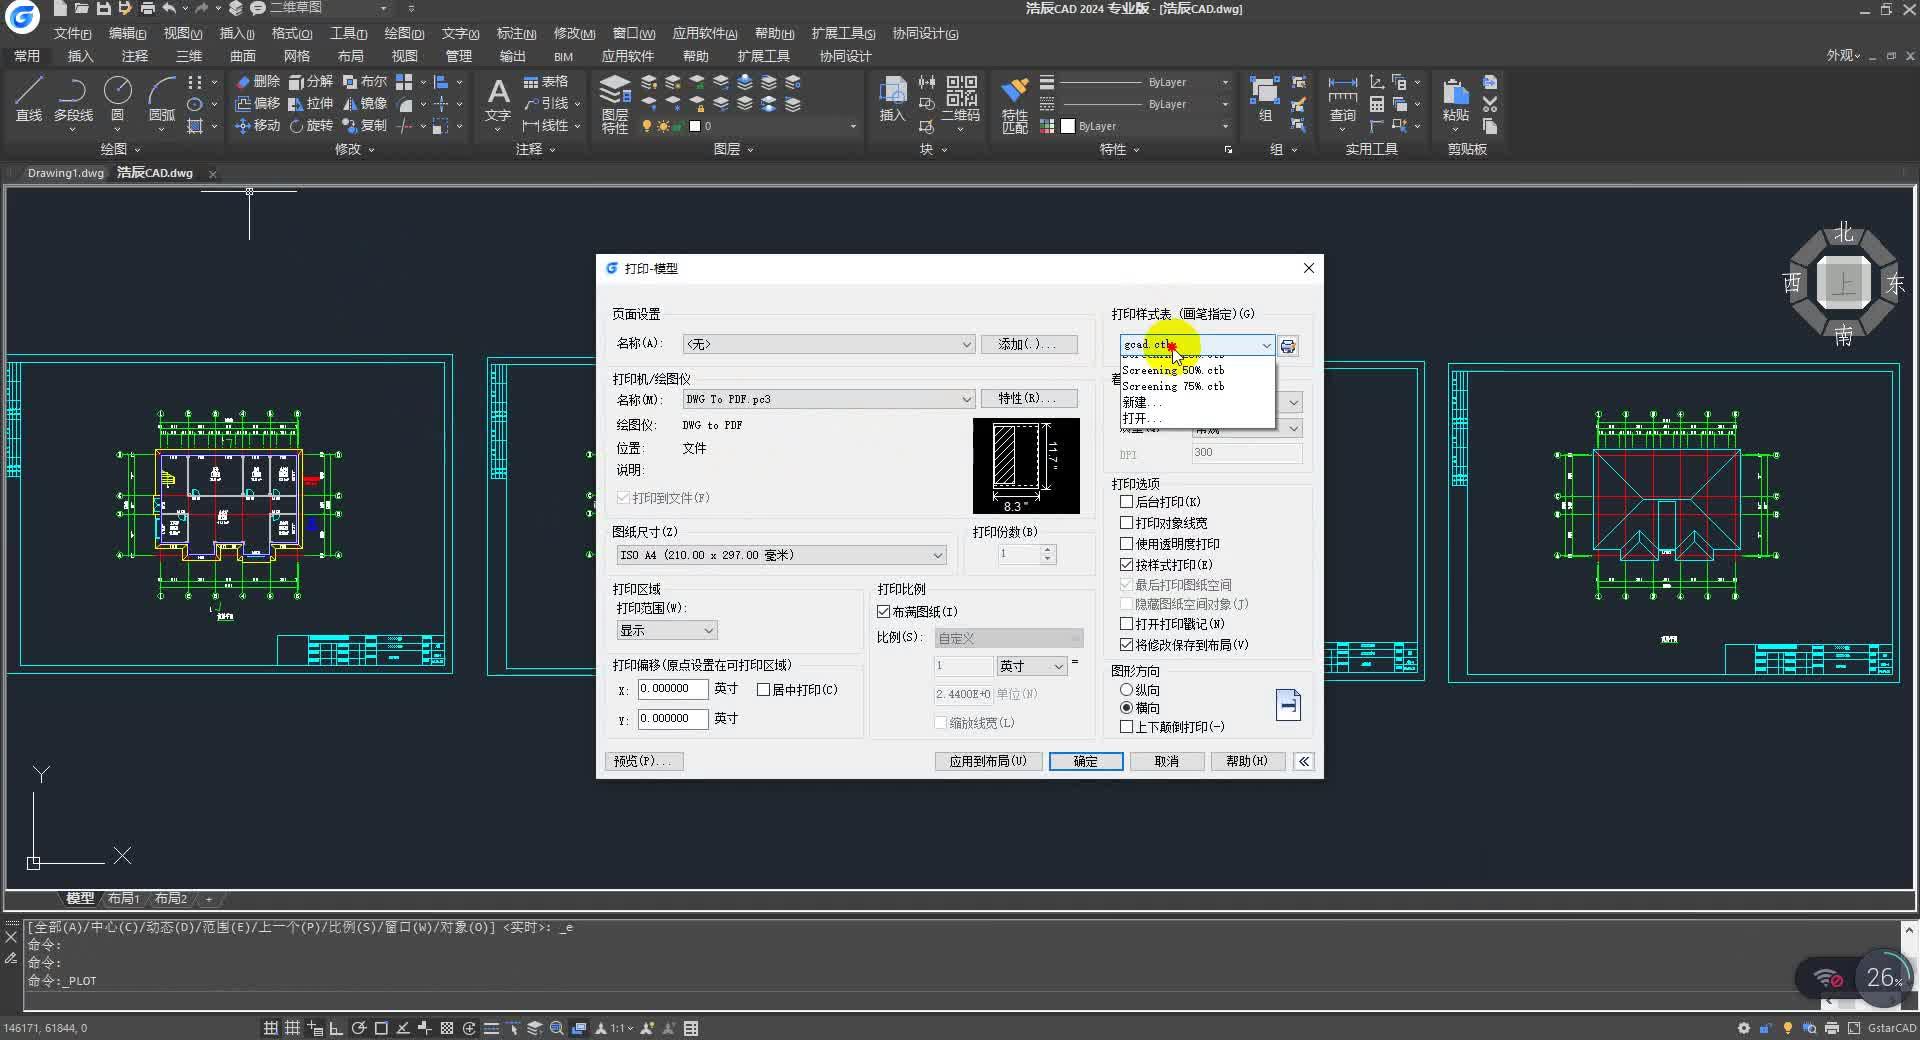The height and width of the screenshot is (1040, 1920).
Task: Select the Line (直线) drawing tool
Action: point(29,100)
